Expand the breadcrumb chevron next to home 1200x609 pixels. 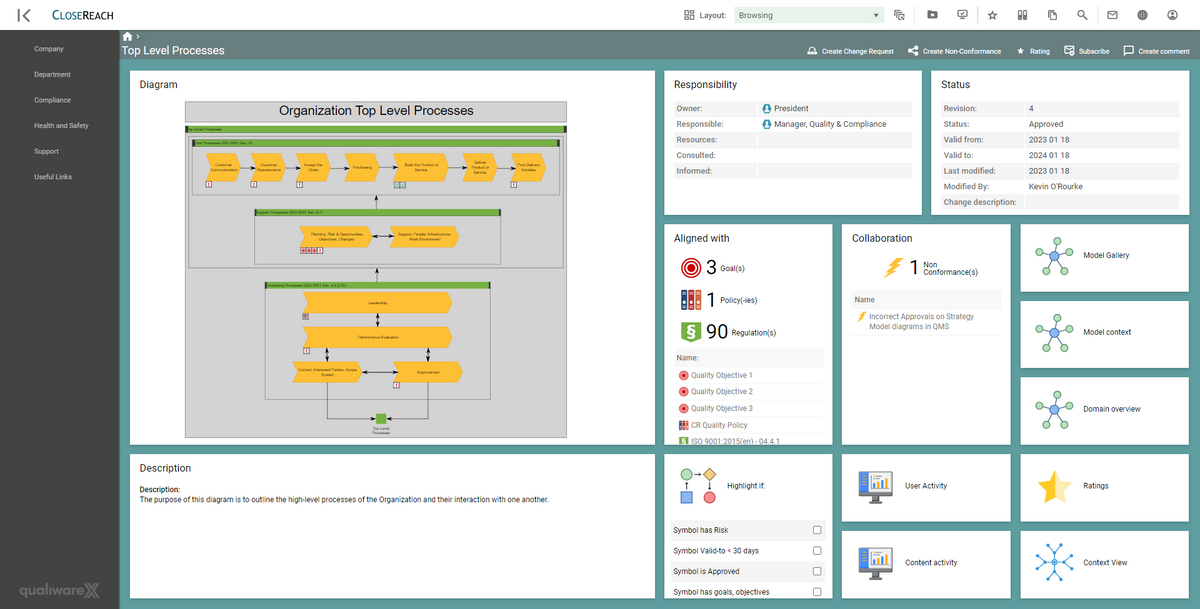coord(137,35)
